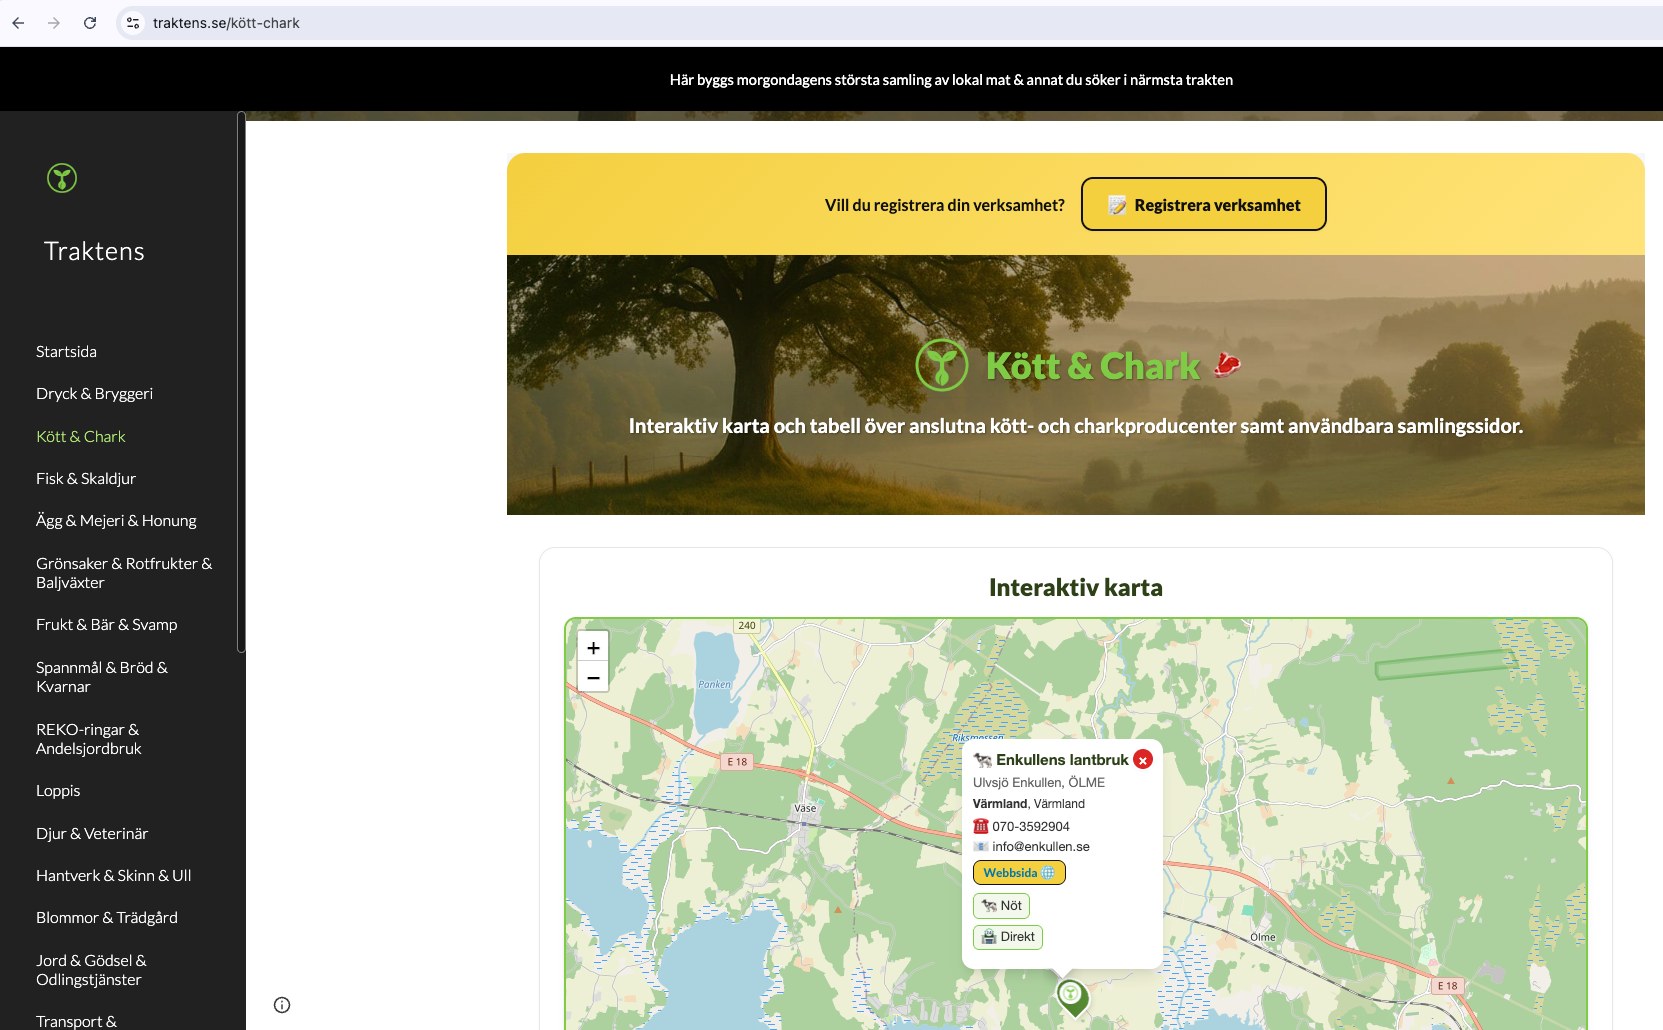Click the green map marker pin
1663x1030 pixels.
click(1072, 997)
